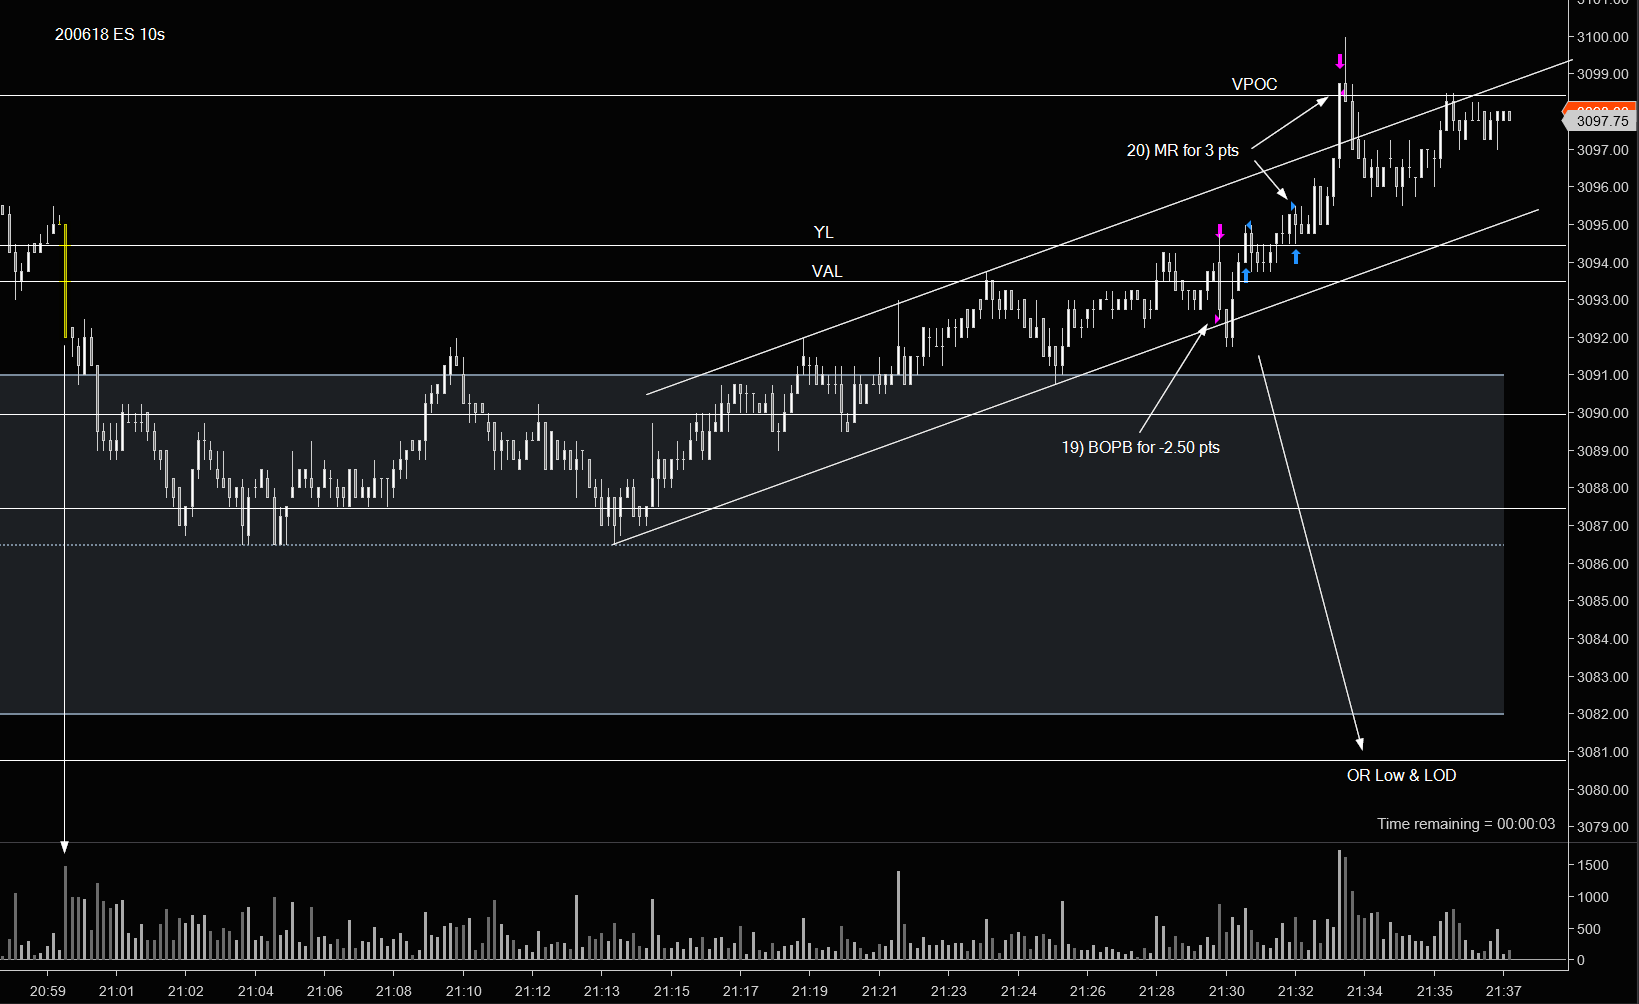
Task: Click 3099.00 on the price axis
Action: click(1603, 74)
